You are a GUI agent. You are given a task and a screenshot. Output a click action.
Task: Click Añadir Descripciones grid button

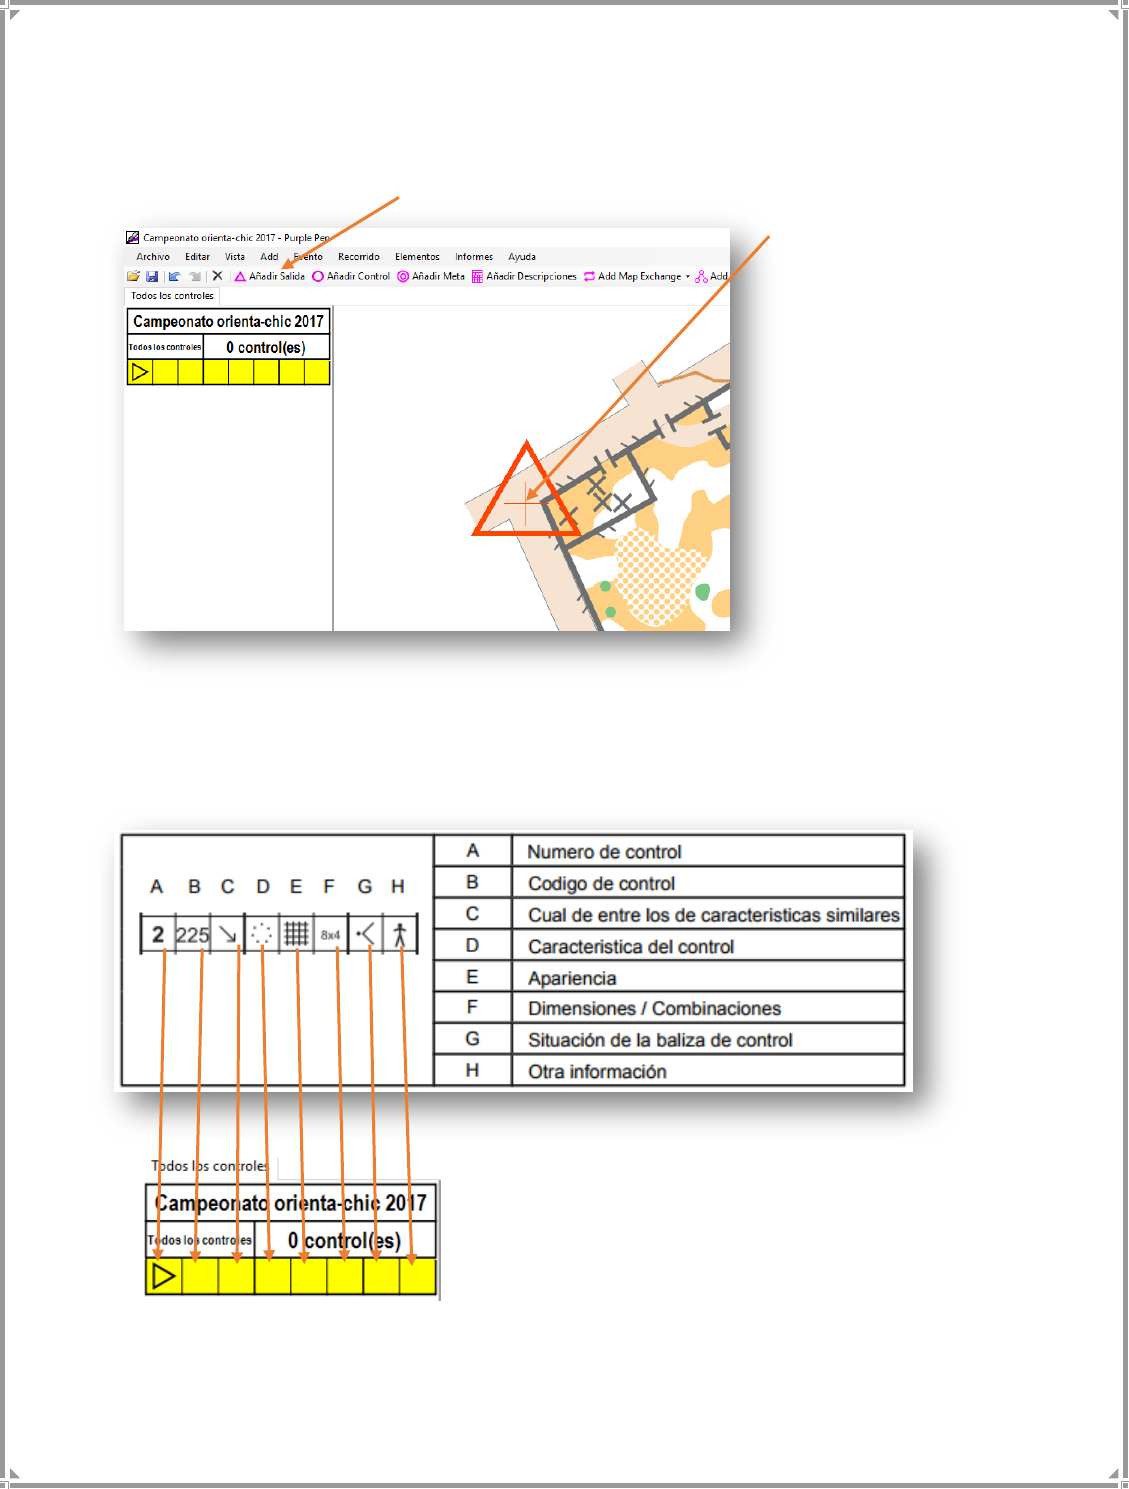(x=524, y=276)
